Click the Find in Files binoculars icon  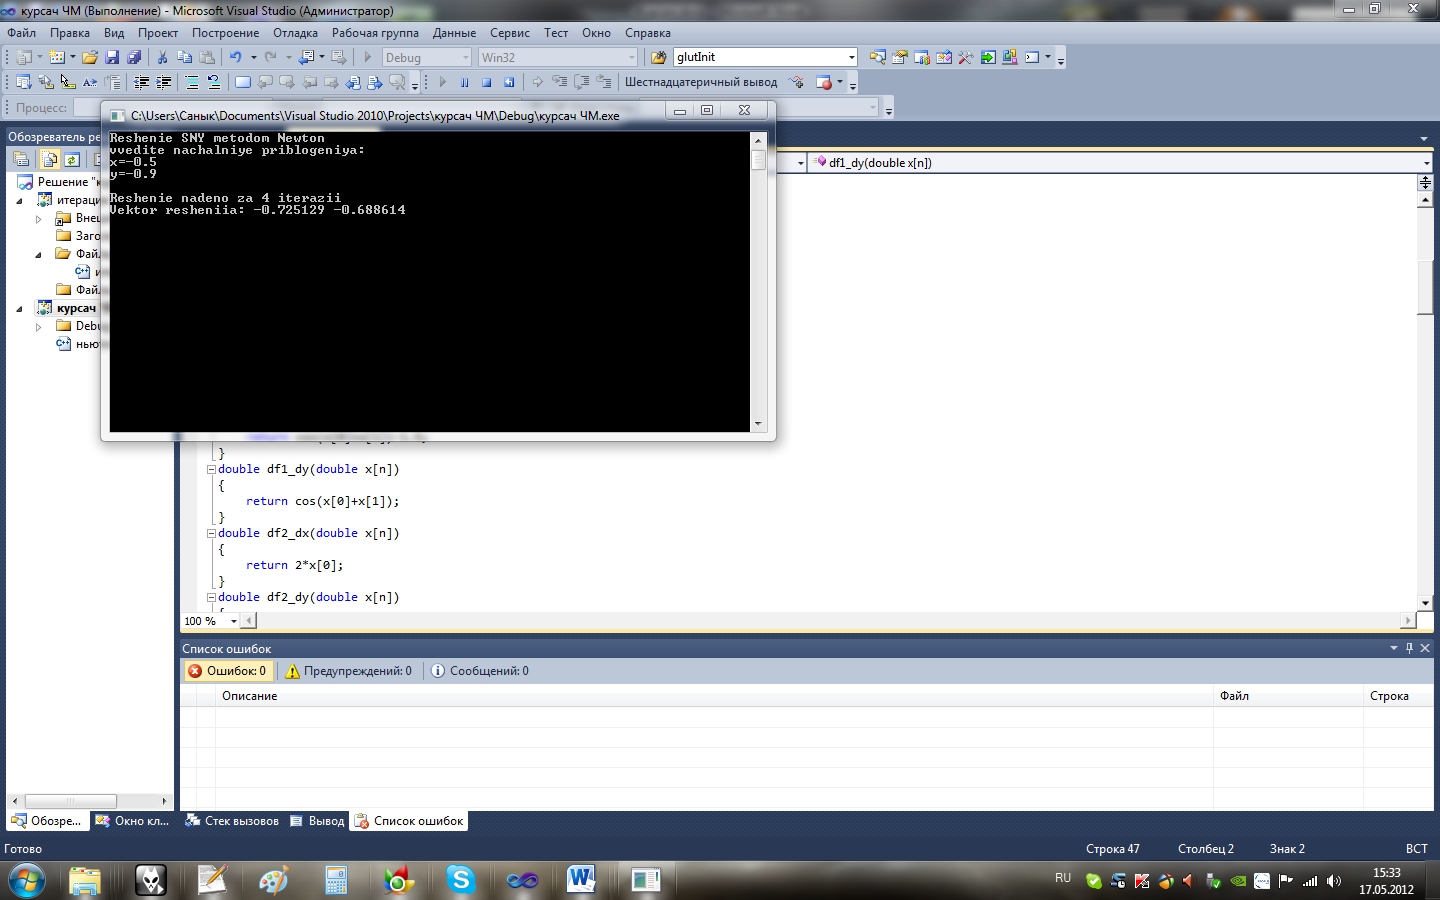click(658, 57)
